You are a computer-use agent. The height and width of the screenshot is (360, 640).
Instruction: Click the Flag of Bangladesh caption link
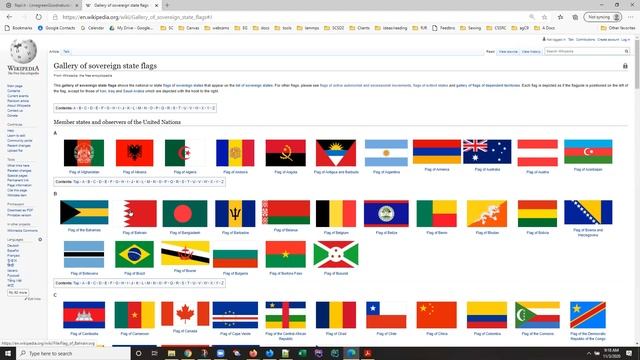(x=185, y=233)
